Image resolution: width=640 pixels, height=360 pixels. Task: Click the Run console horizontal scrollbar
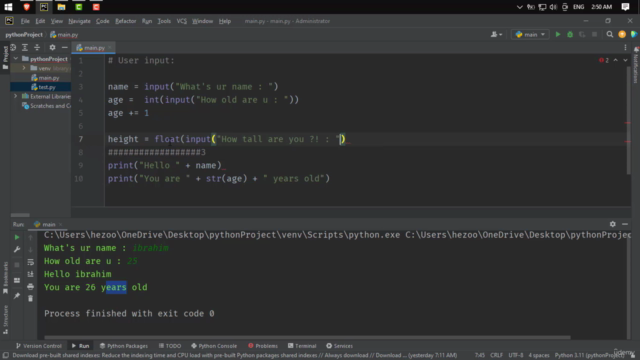pos(307,338)
